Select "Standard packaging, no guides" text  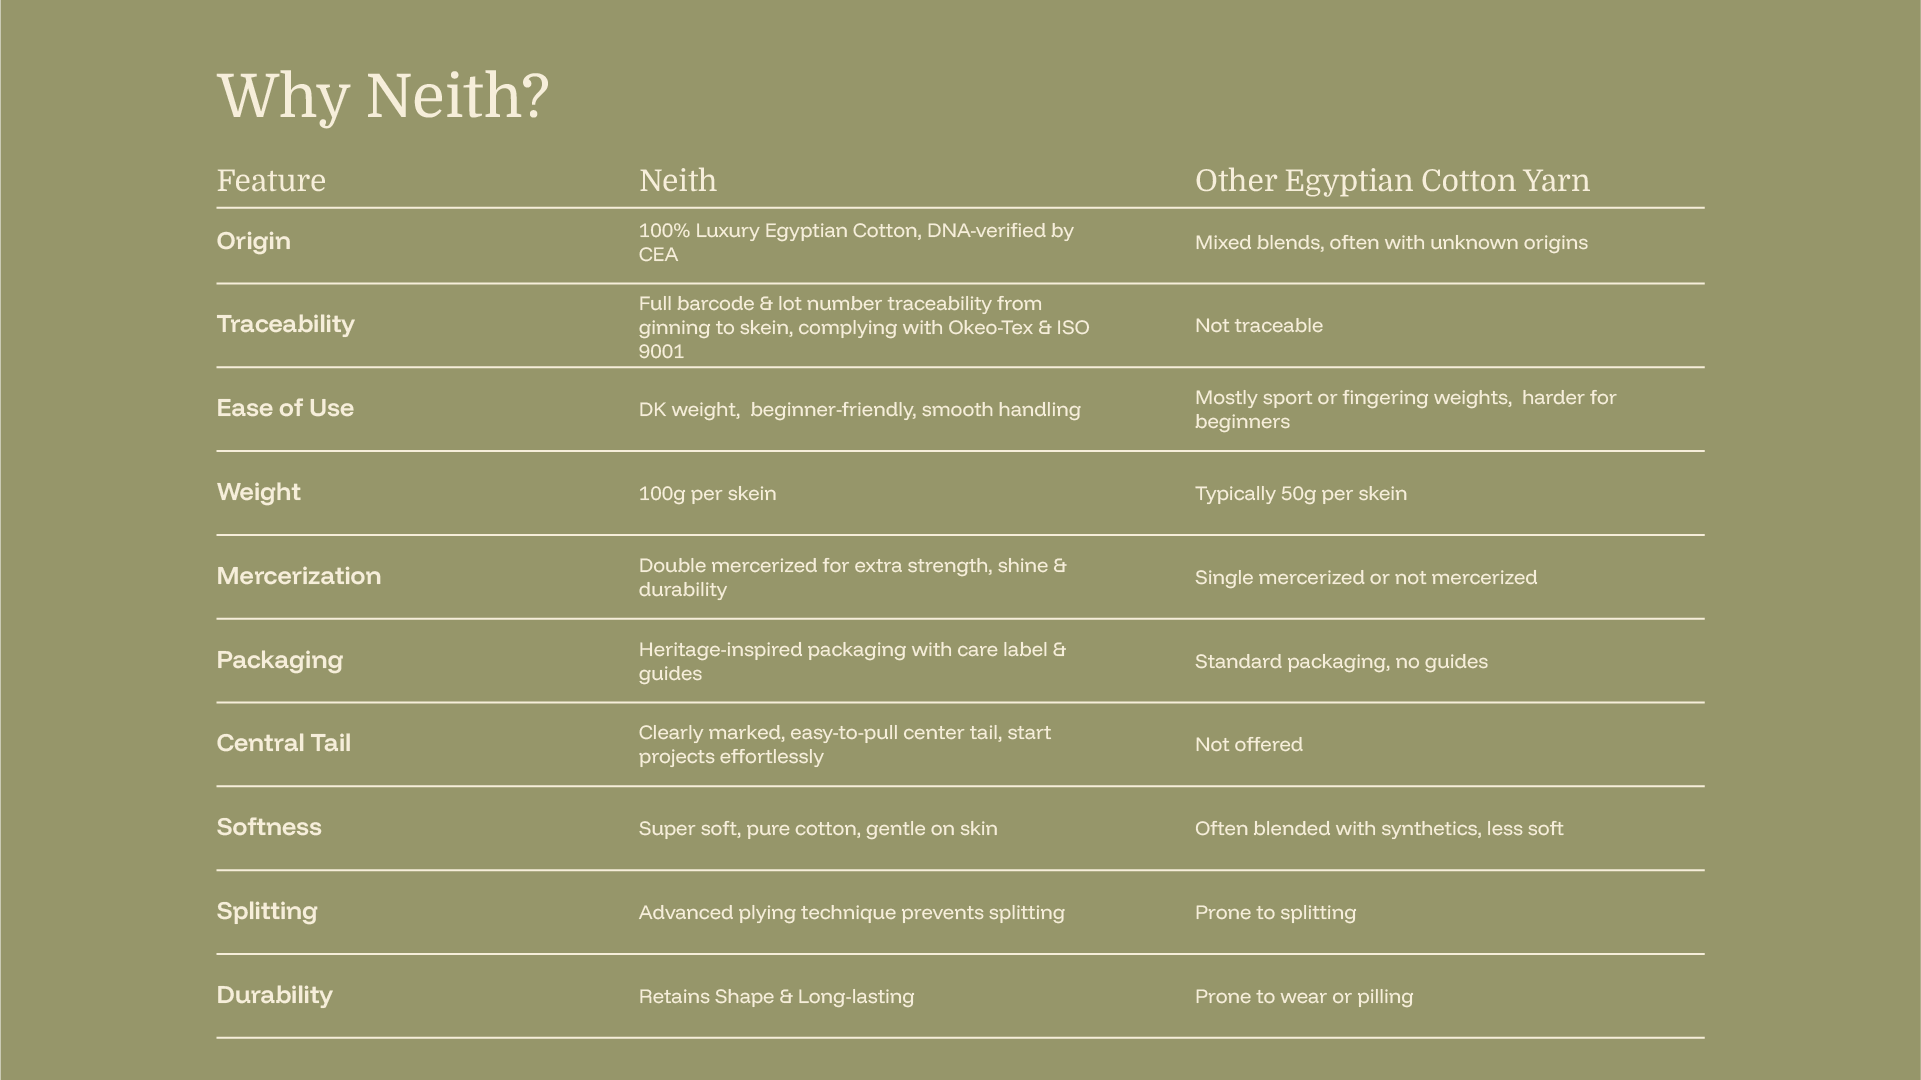(x=1340, y=662)
